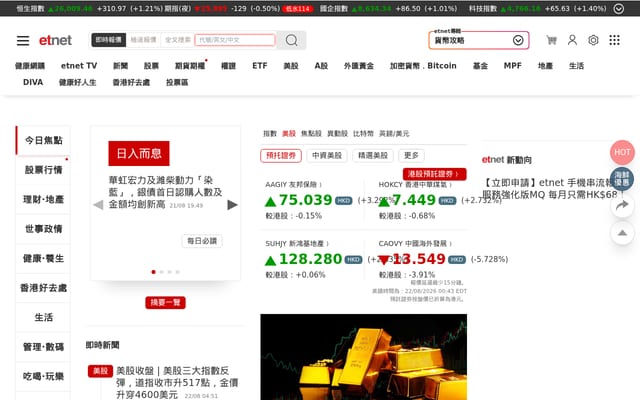Viewport: 640px width, 400px height.
Task: Click HKD badge beside 7.449
Action: [447, 201]
